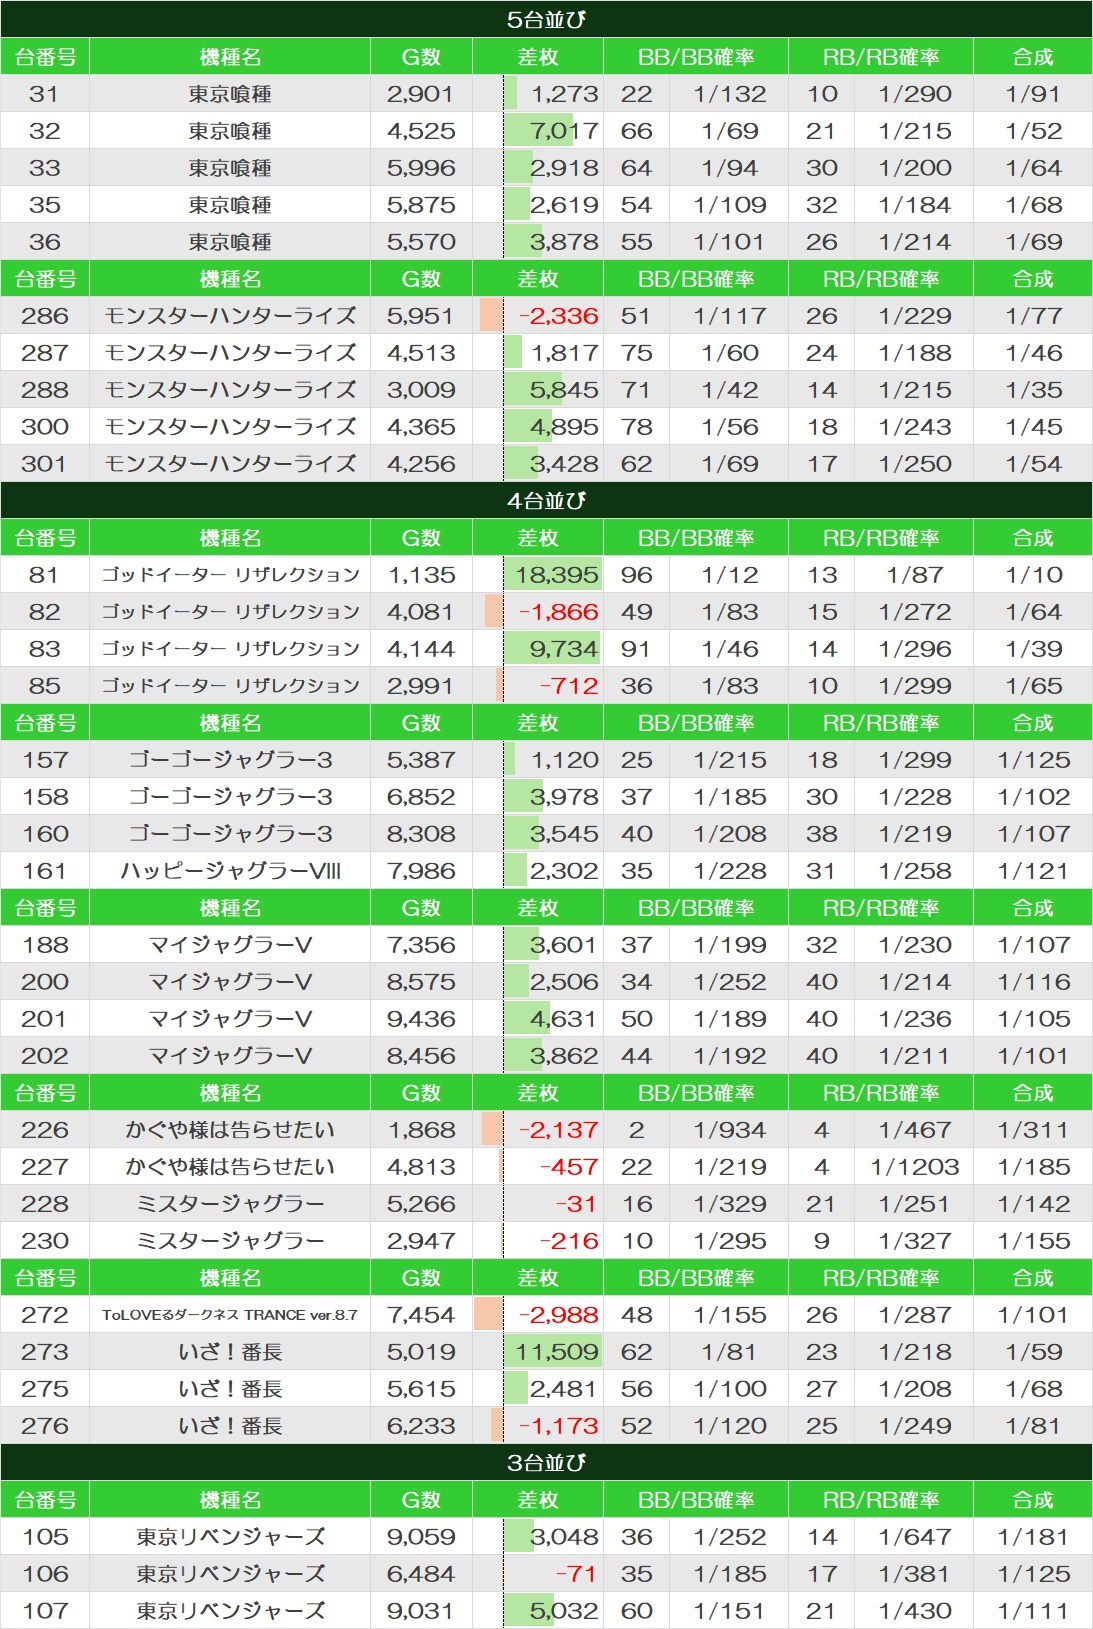
Task: Click G count 8,308 for machine 160
Action: coord(421,834)
